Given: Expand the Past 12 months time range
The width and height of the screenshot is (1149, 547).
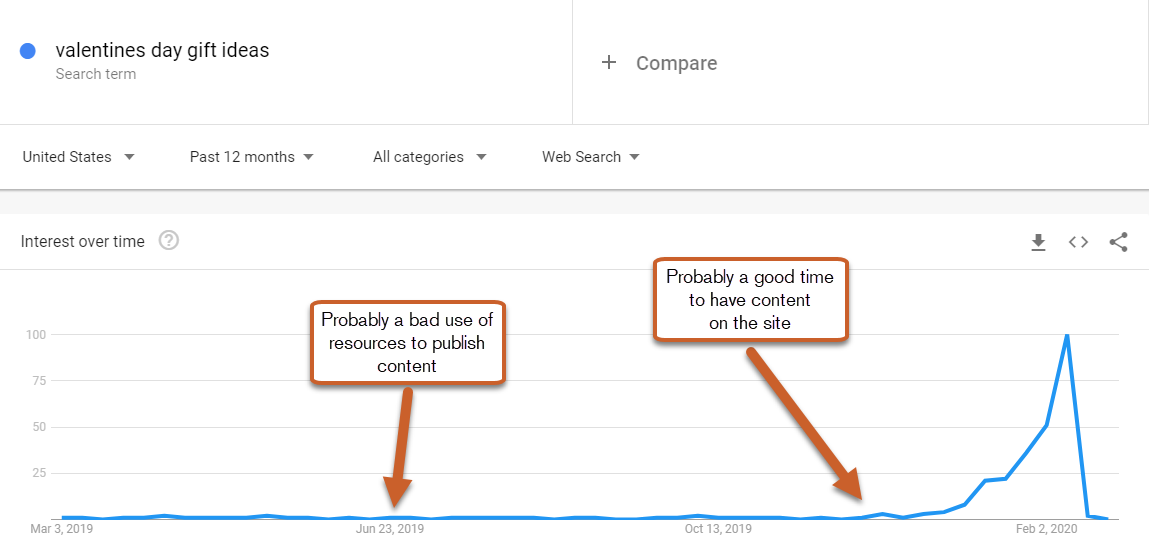Looking at the screenshot, I should (x=251, y=157).
